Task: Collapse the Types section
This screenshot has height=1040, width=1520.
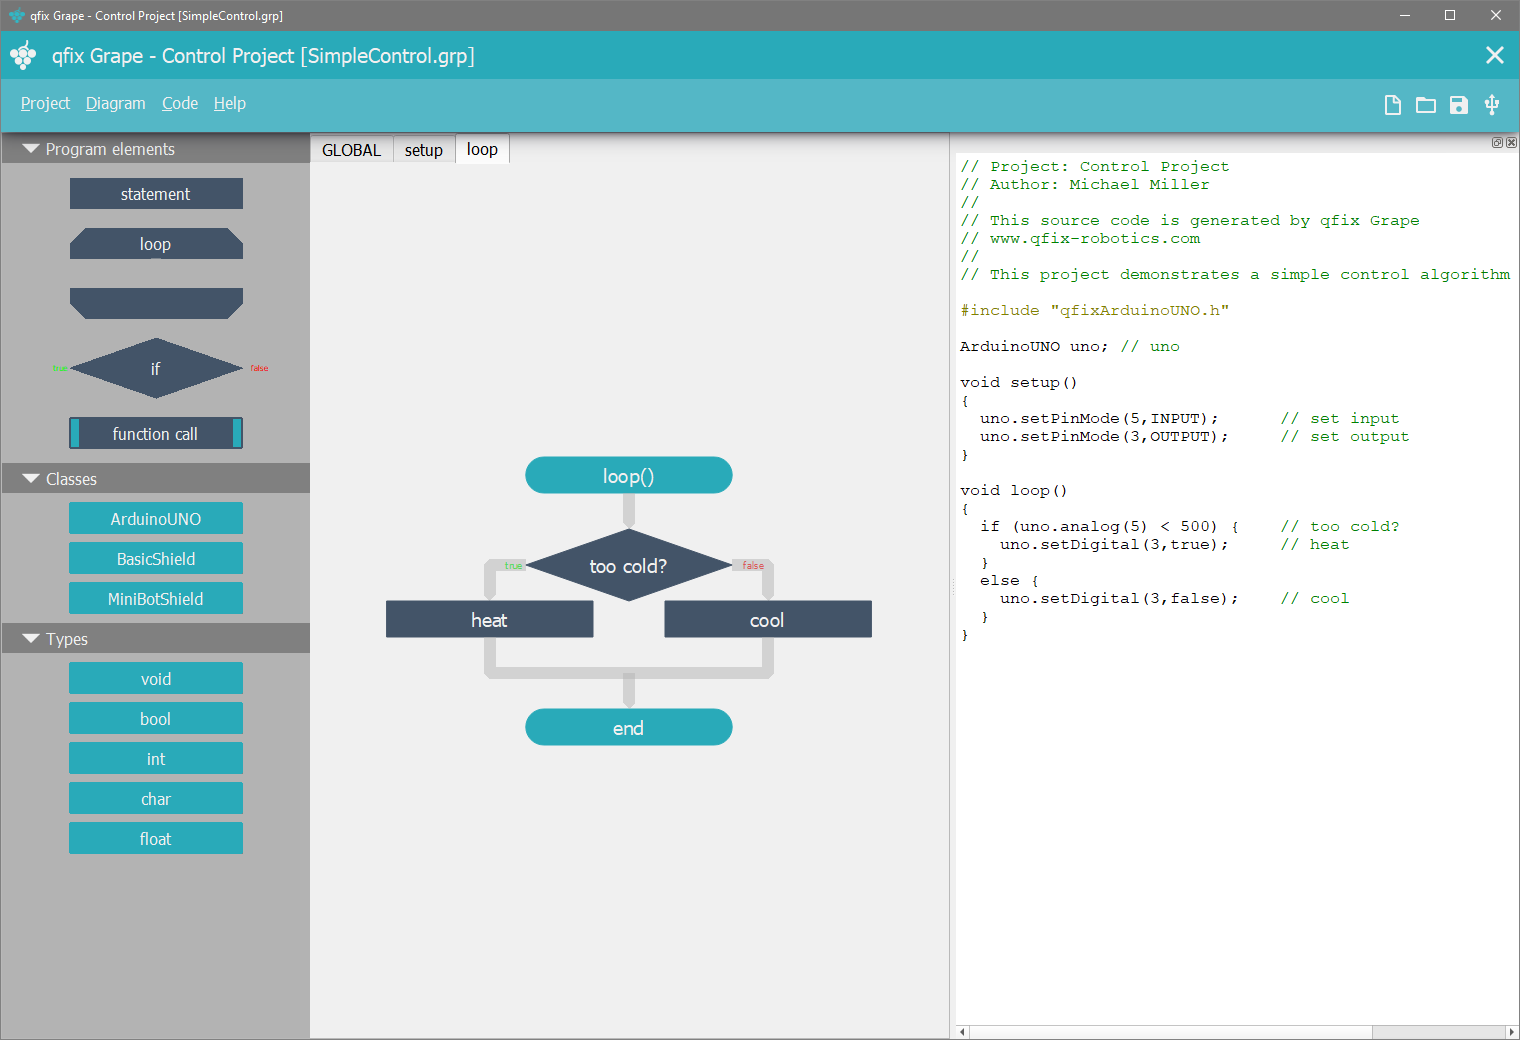Action: pyautogui.click(x=31, y=639)
